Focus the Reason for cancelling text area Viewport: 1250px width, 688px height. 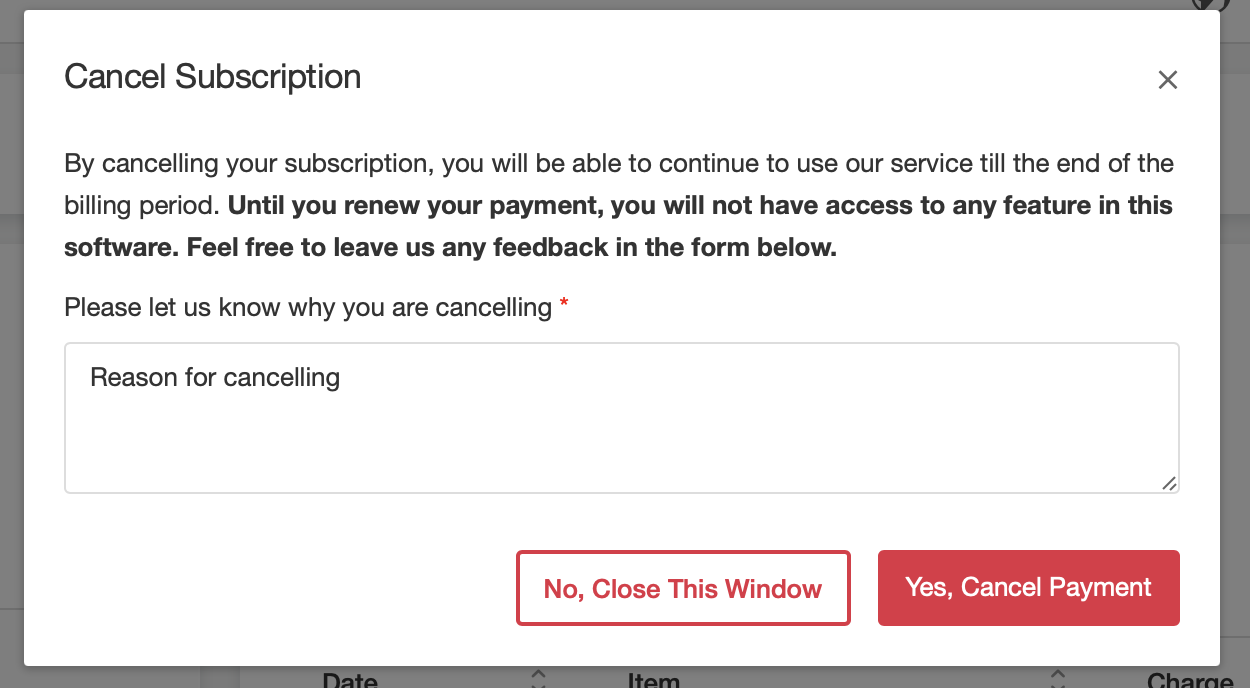click(x=622, y=418)
